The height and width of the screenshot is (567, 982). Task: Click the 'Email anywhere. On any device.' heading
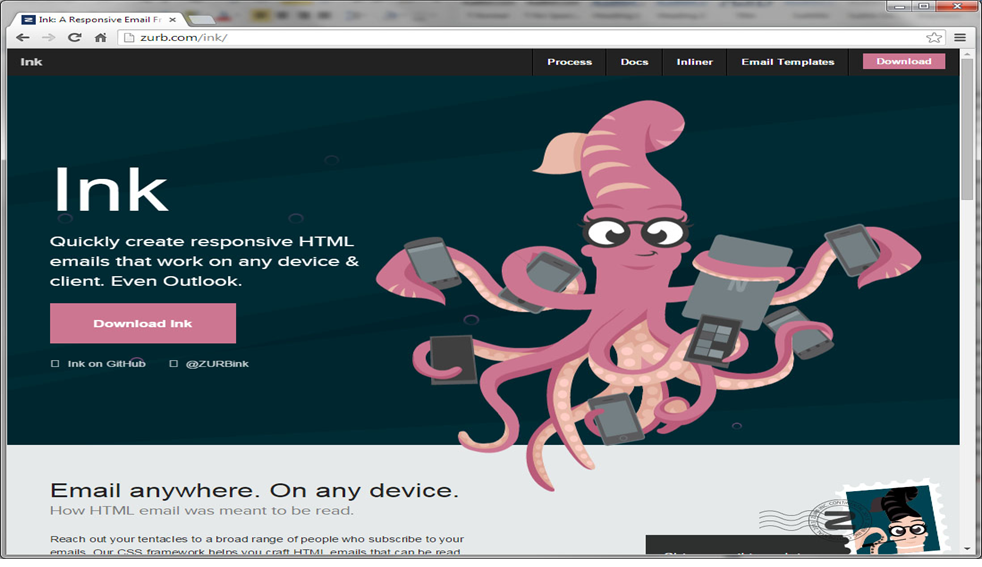pyautogui.click(x=254, y=491)
